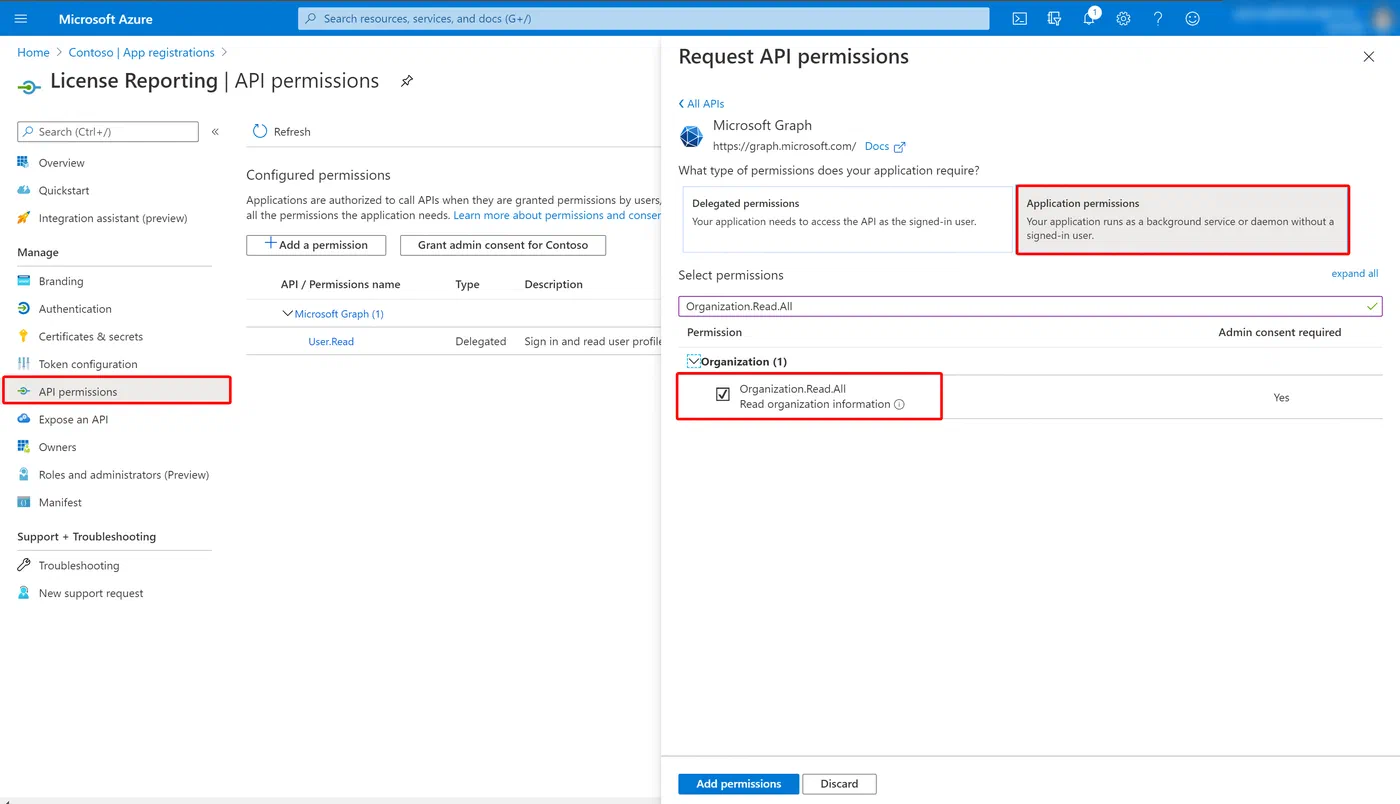
Task: Click the Manifest icon
Action: click(23, 502)
